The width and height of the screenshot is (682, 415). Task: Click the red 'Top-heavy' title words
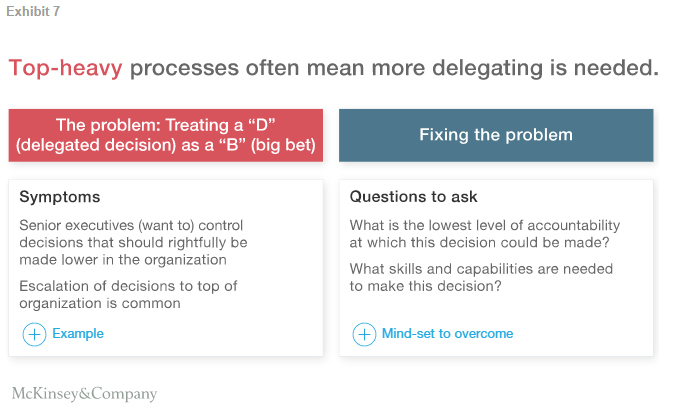(66, 68)
